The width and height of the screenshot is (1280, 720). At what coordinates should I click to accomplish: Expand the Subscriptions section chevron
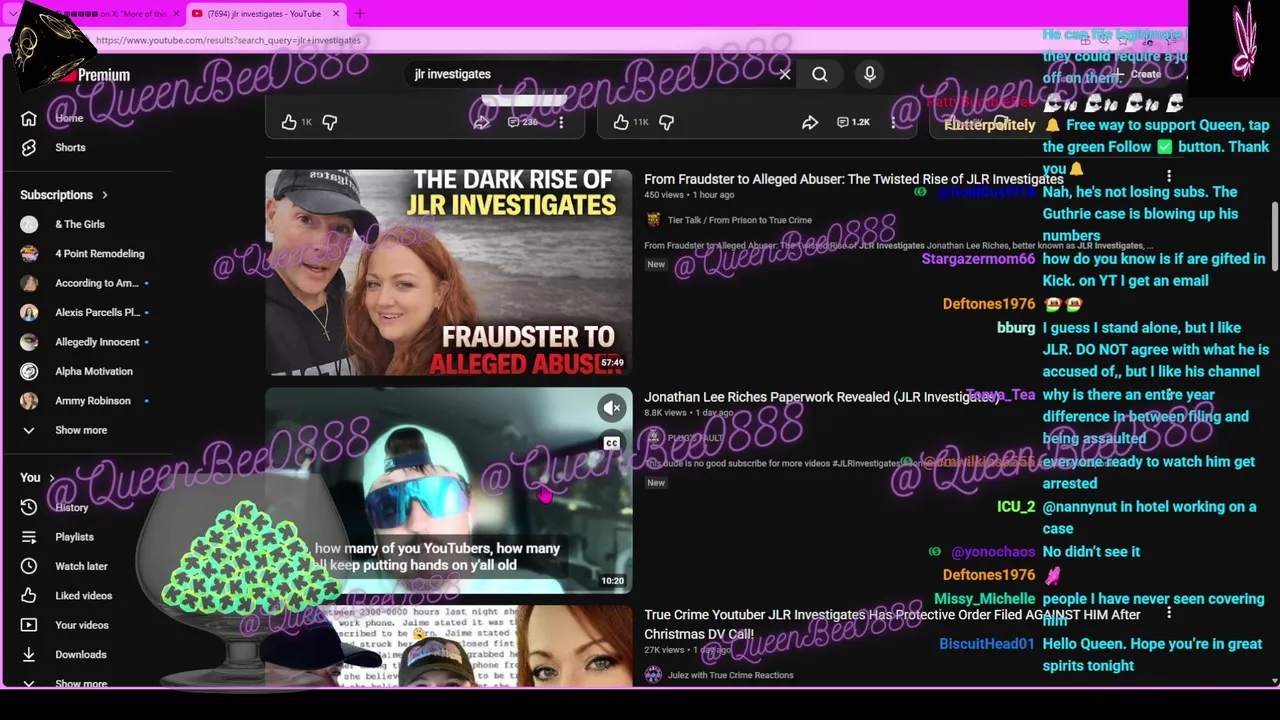click(x=104, y=195)
